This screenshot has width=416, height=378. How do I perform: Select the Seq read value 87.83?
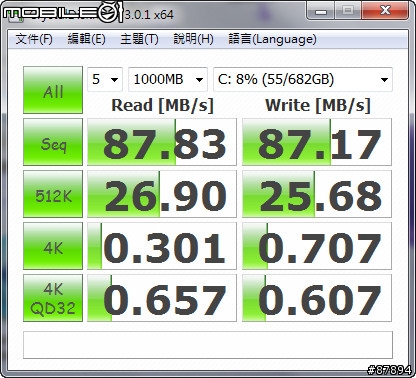point(162,142)
